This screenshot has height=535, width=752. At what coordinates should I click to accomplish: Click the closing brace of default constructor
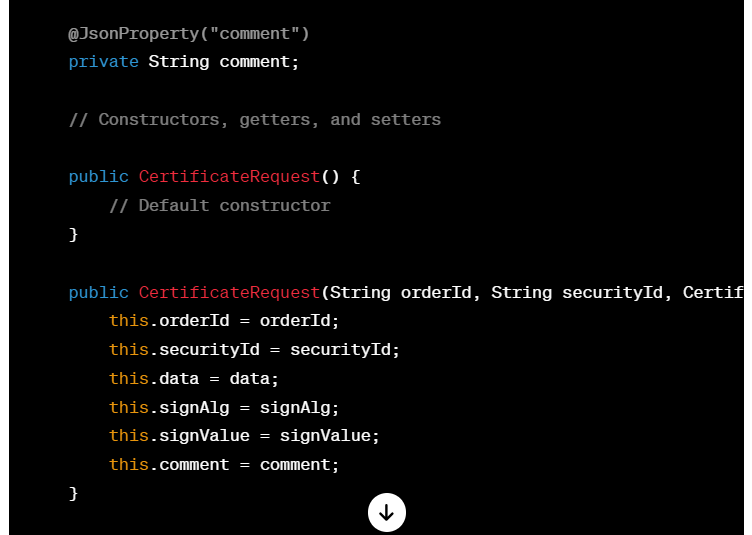73,234
